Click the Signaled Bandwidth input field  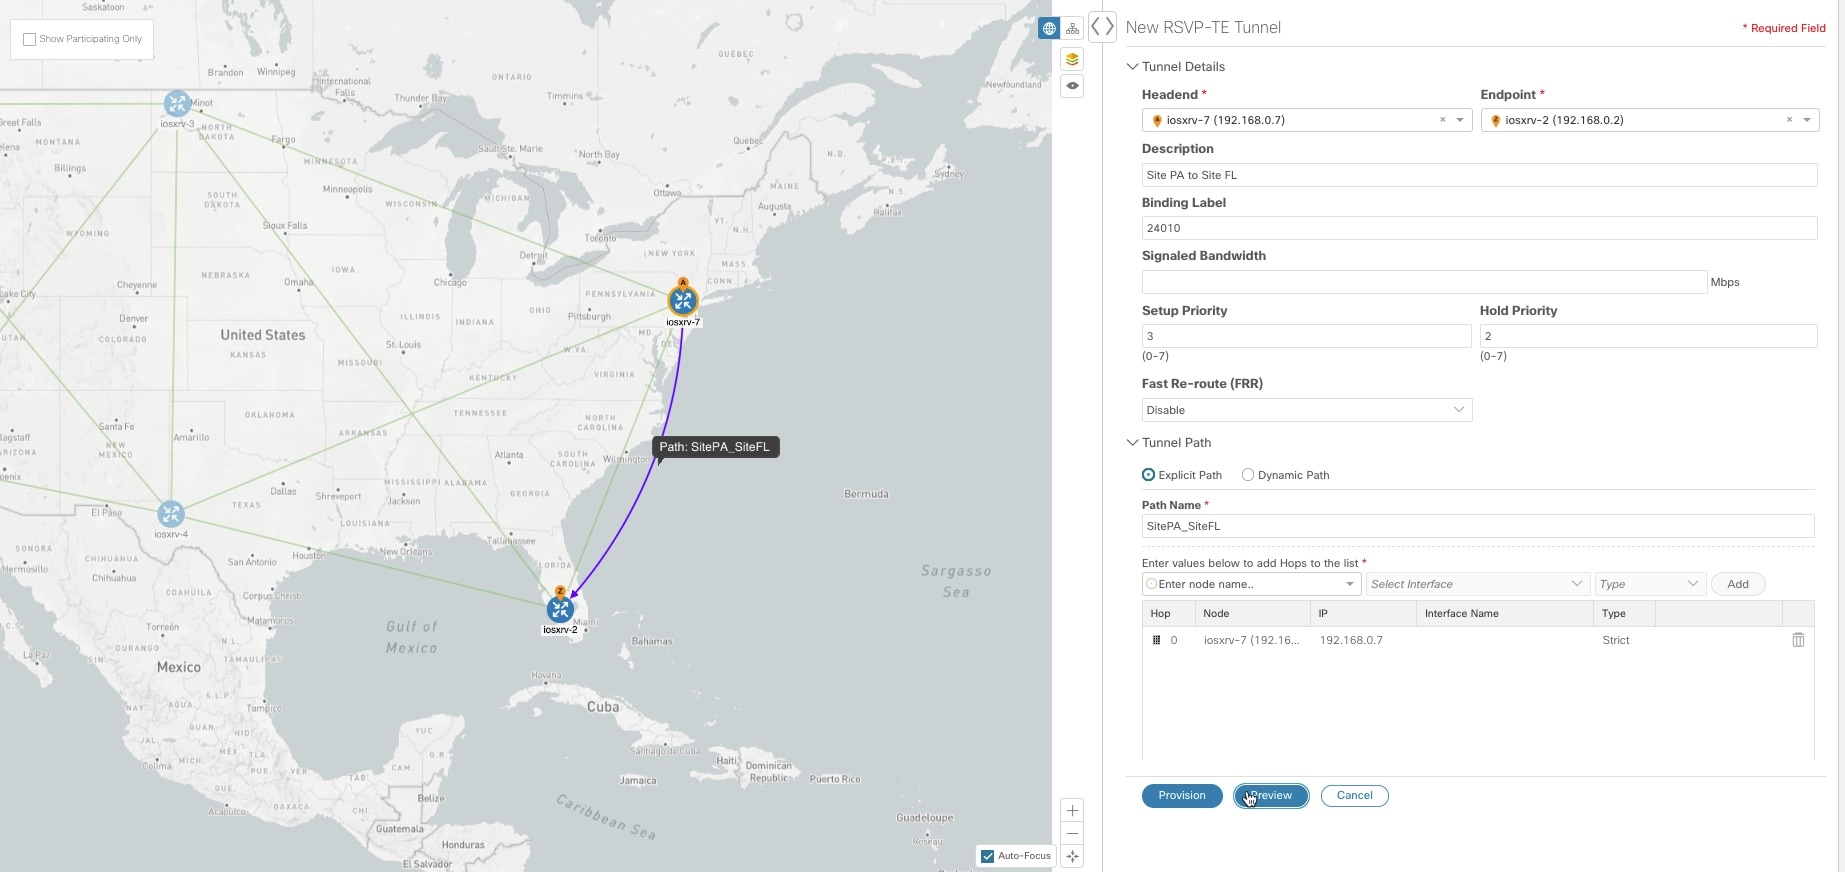coord(1423,282)
